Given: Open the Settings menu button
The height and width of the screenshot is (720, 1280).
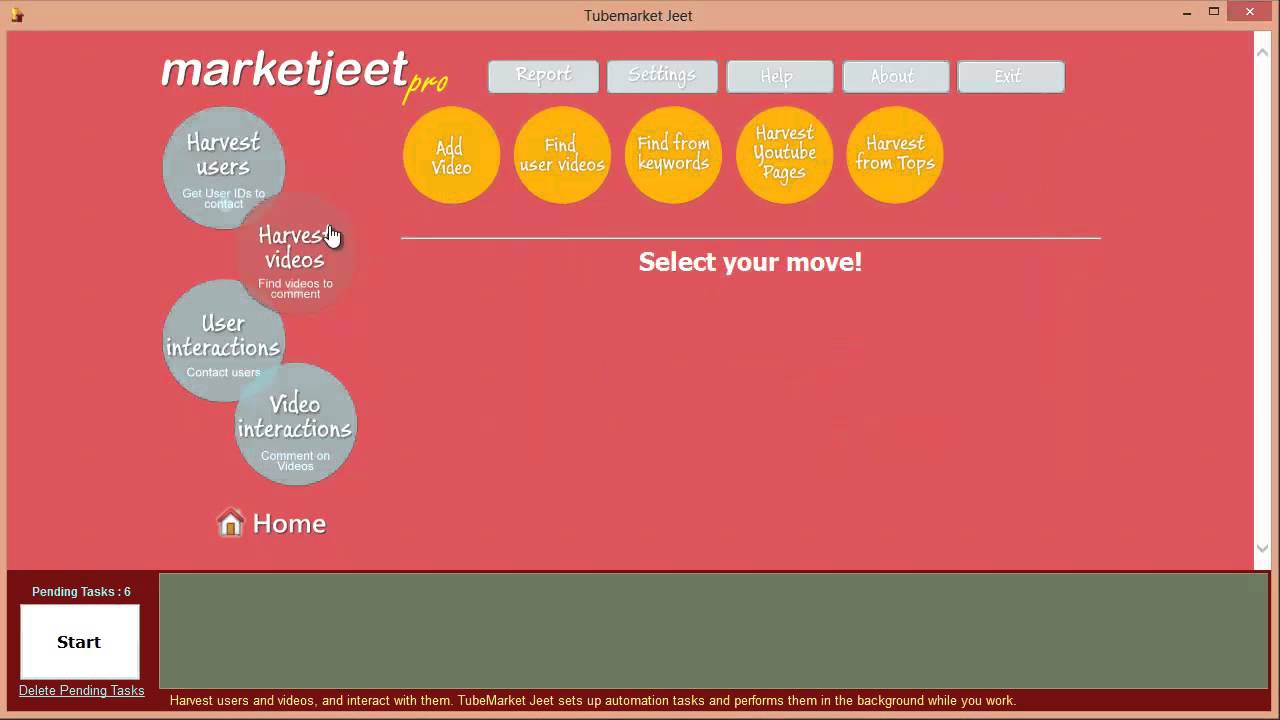Looking at the screenshot, I should 662,76.
